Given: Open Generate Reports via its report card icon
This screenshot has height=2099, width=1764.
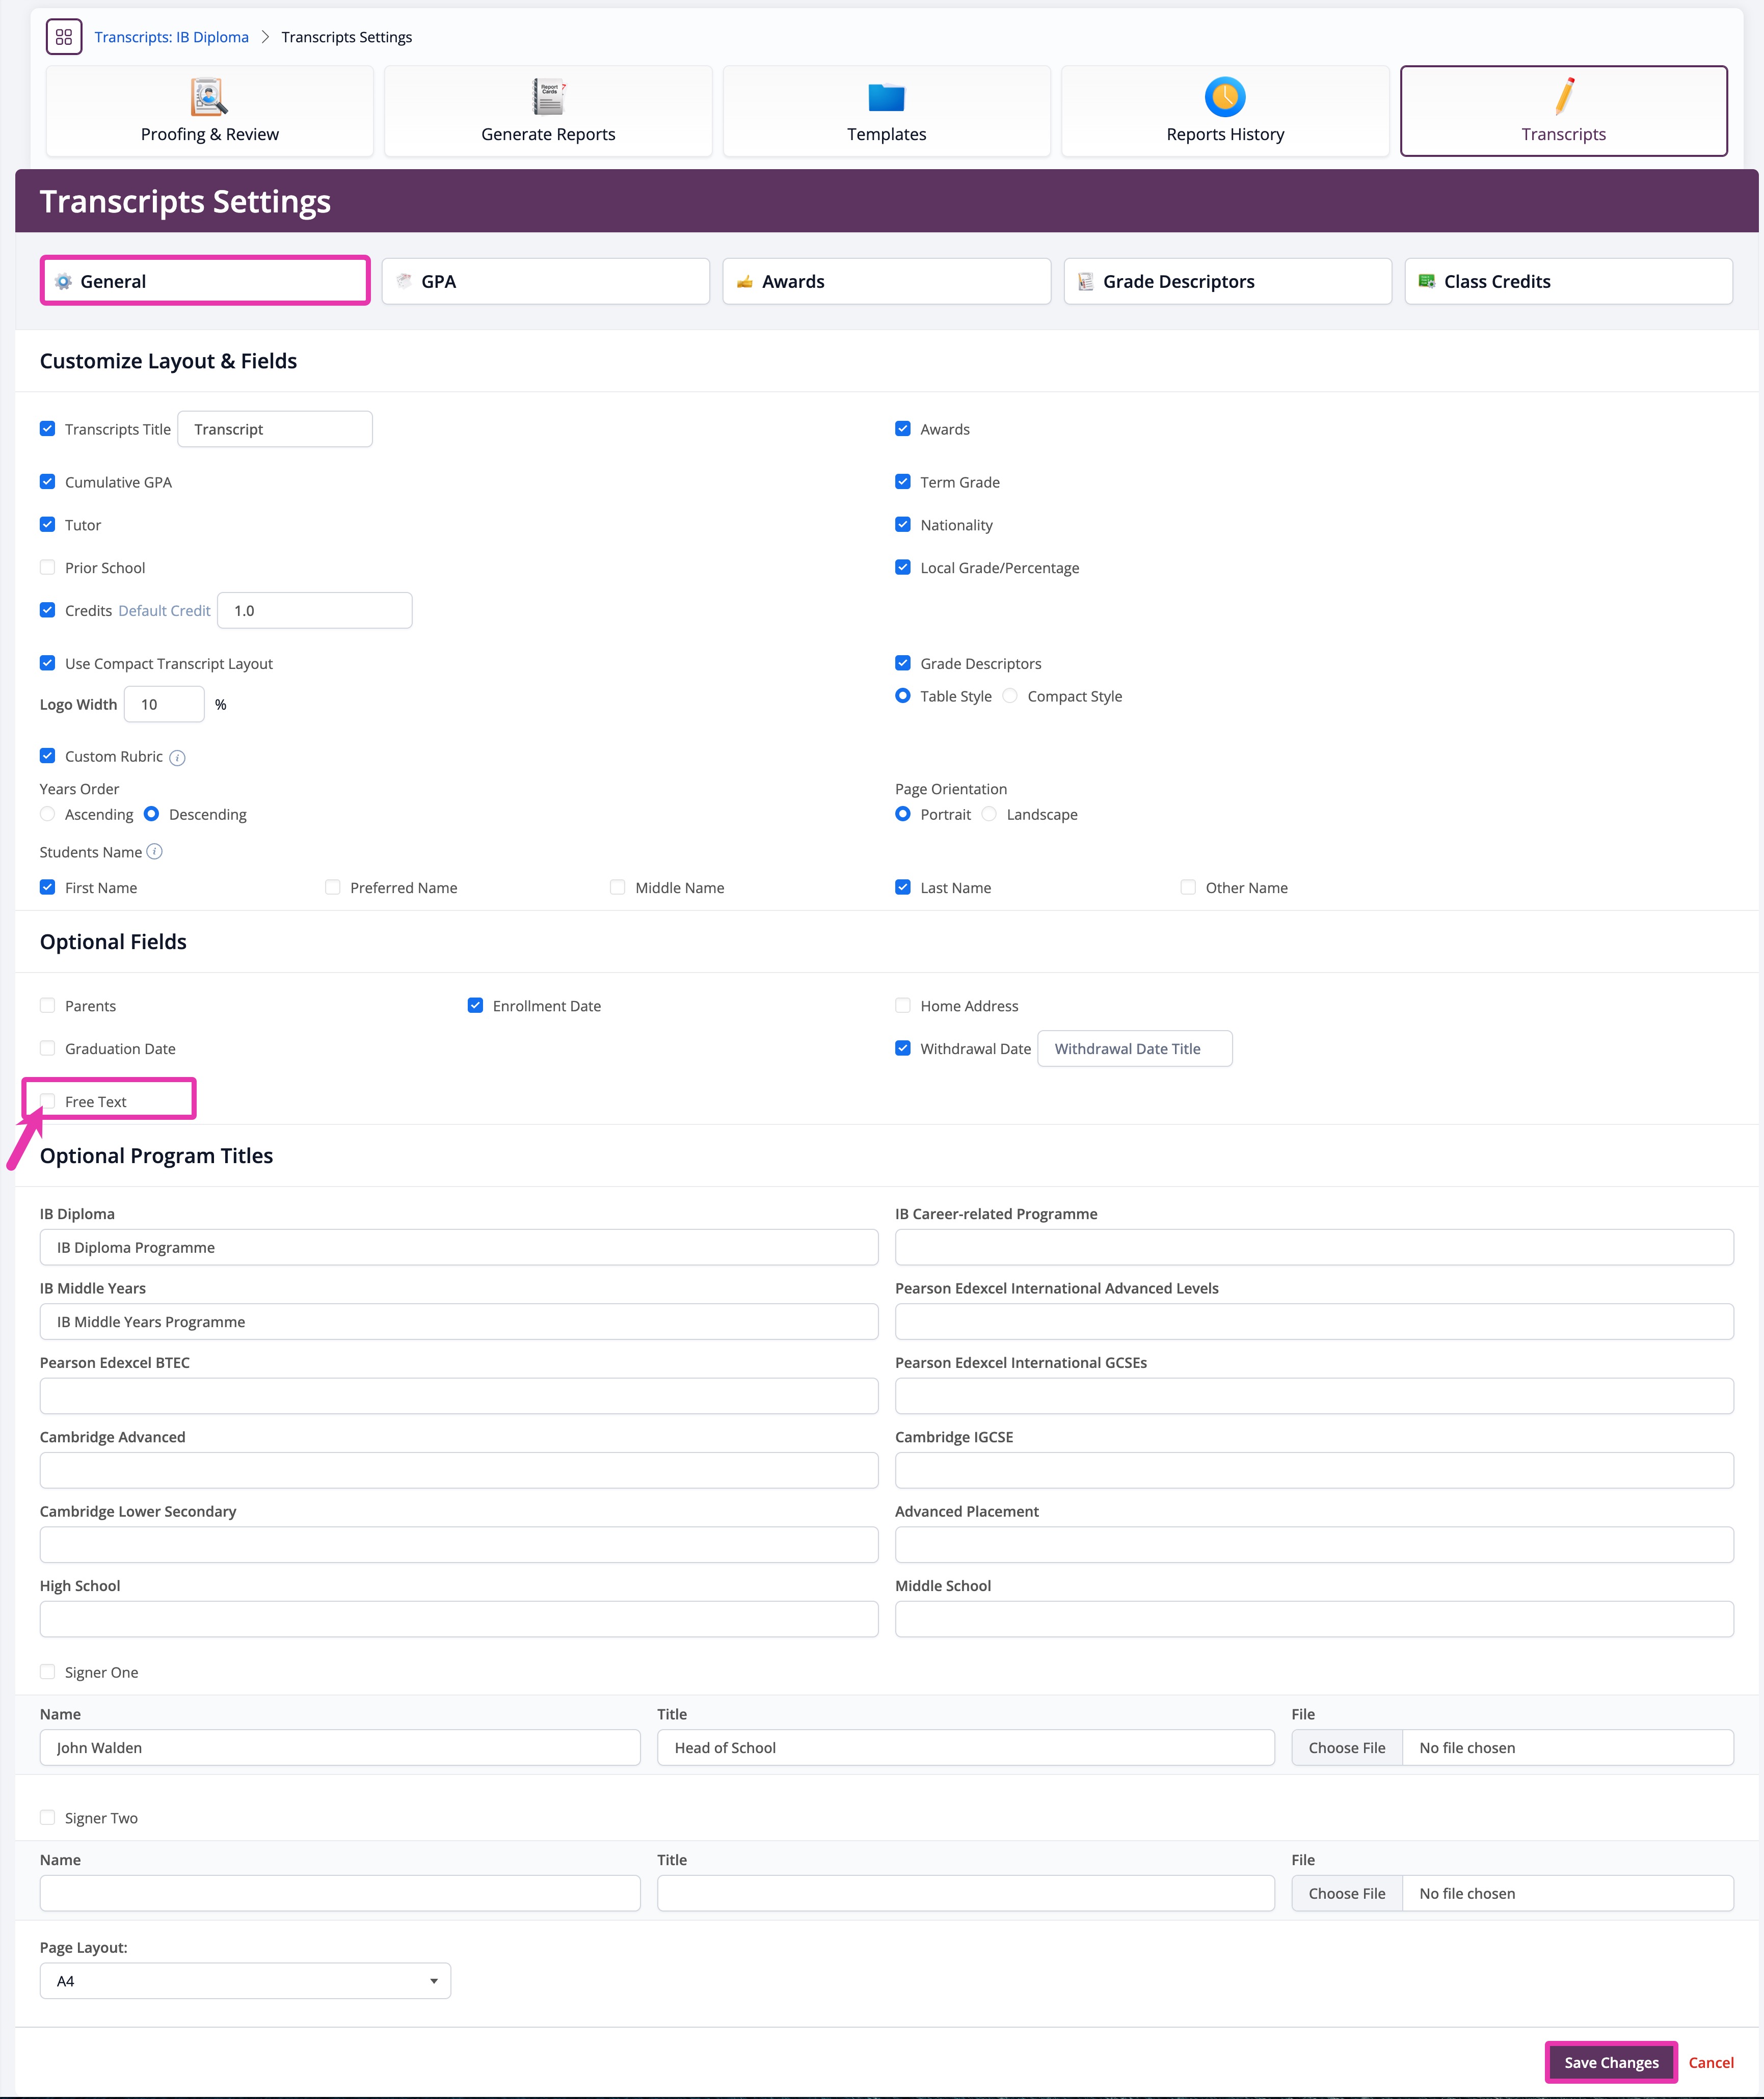Looking at the screenshot, I should tap(547, 95).
